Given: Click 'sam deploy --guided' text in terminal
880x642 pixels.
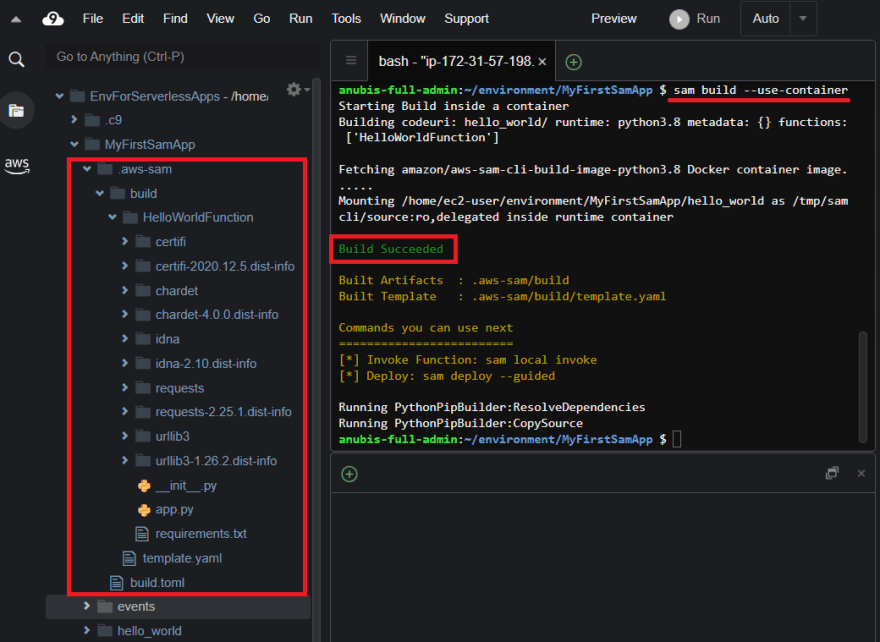Looking at the screenshot, I should tap(489, 376).
